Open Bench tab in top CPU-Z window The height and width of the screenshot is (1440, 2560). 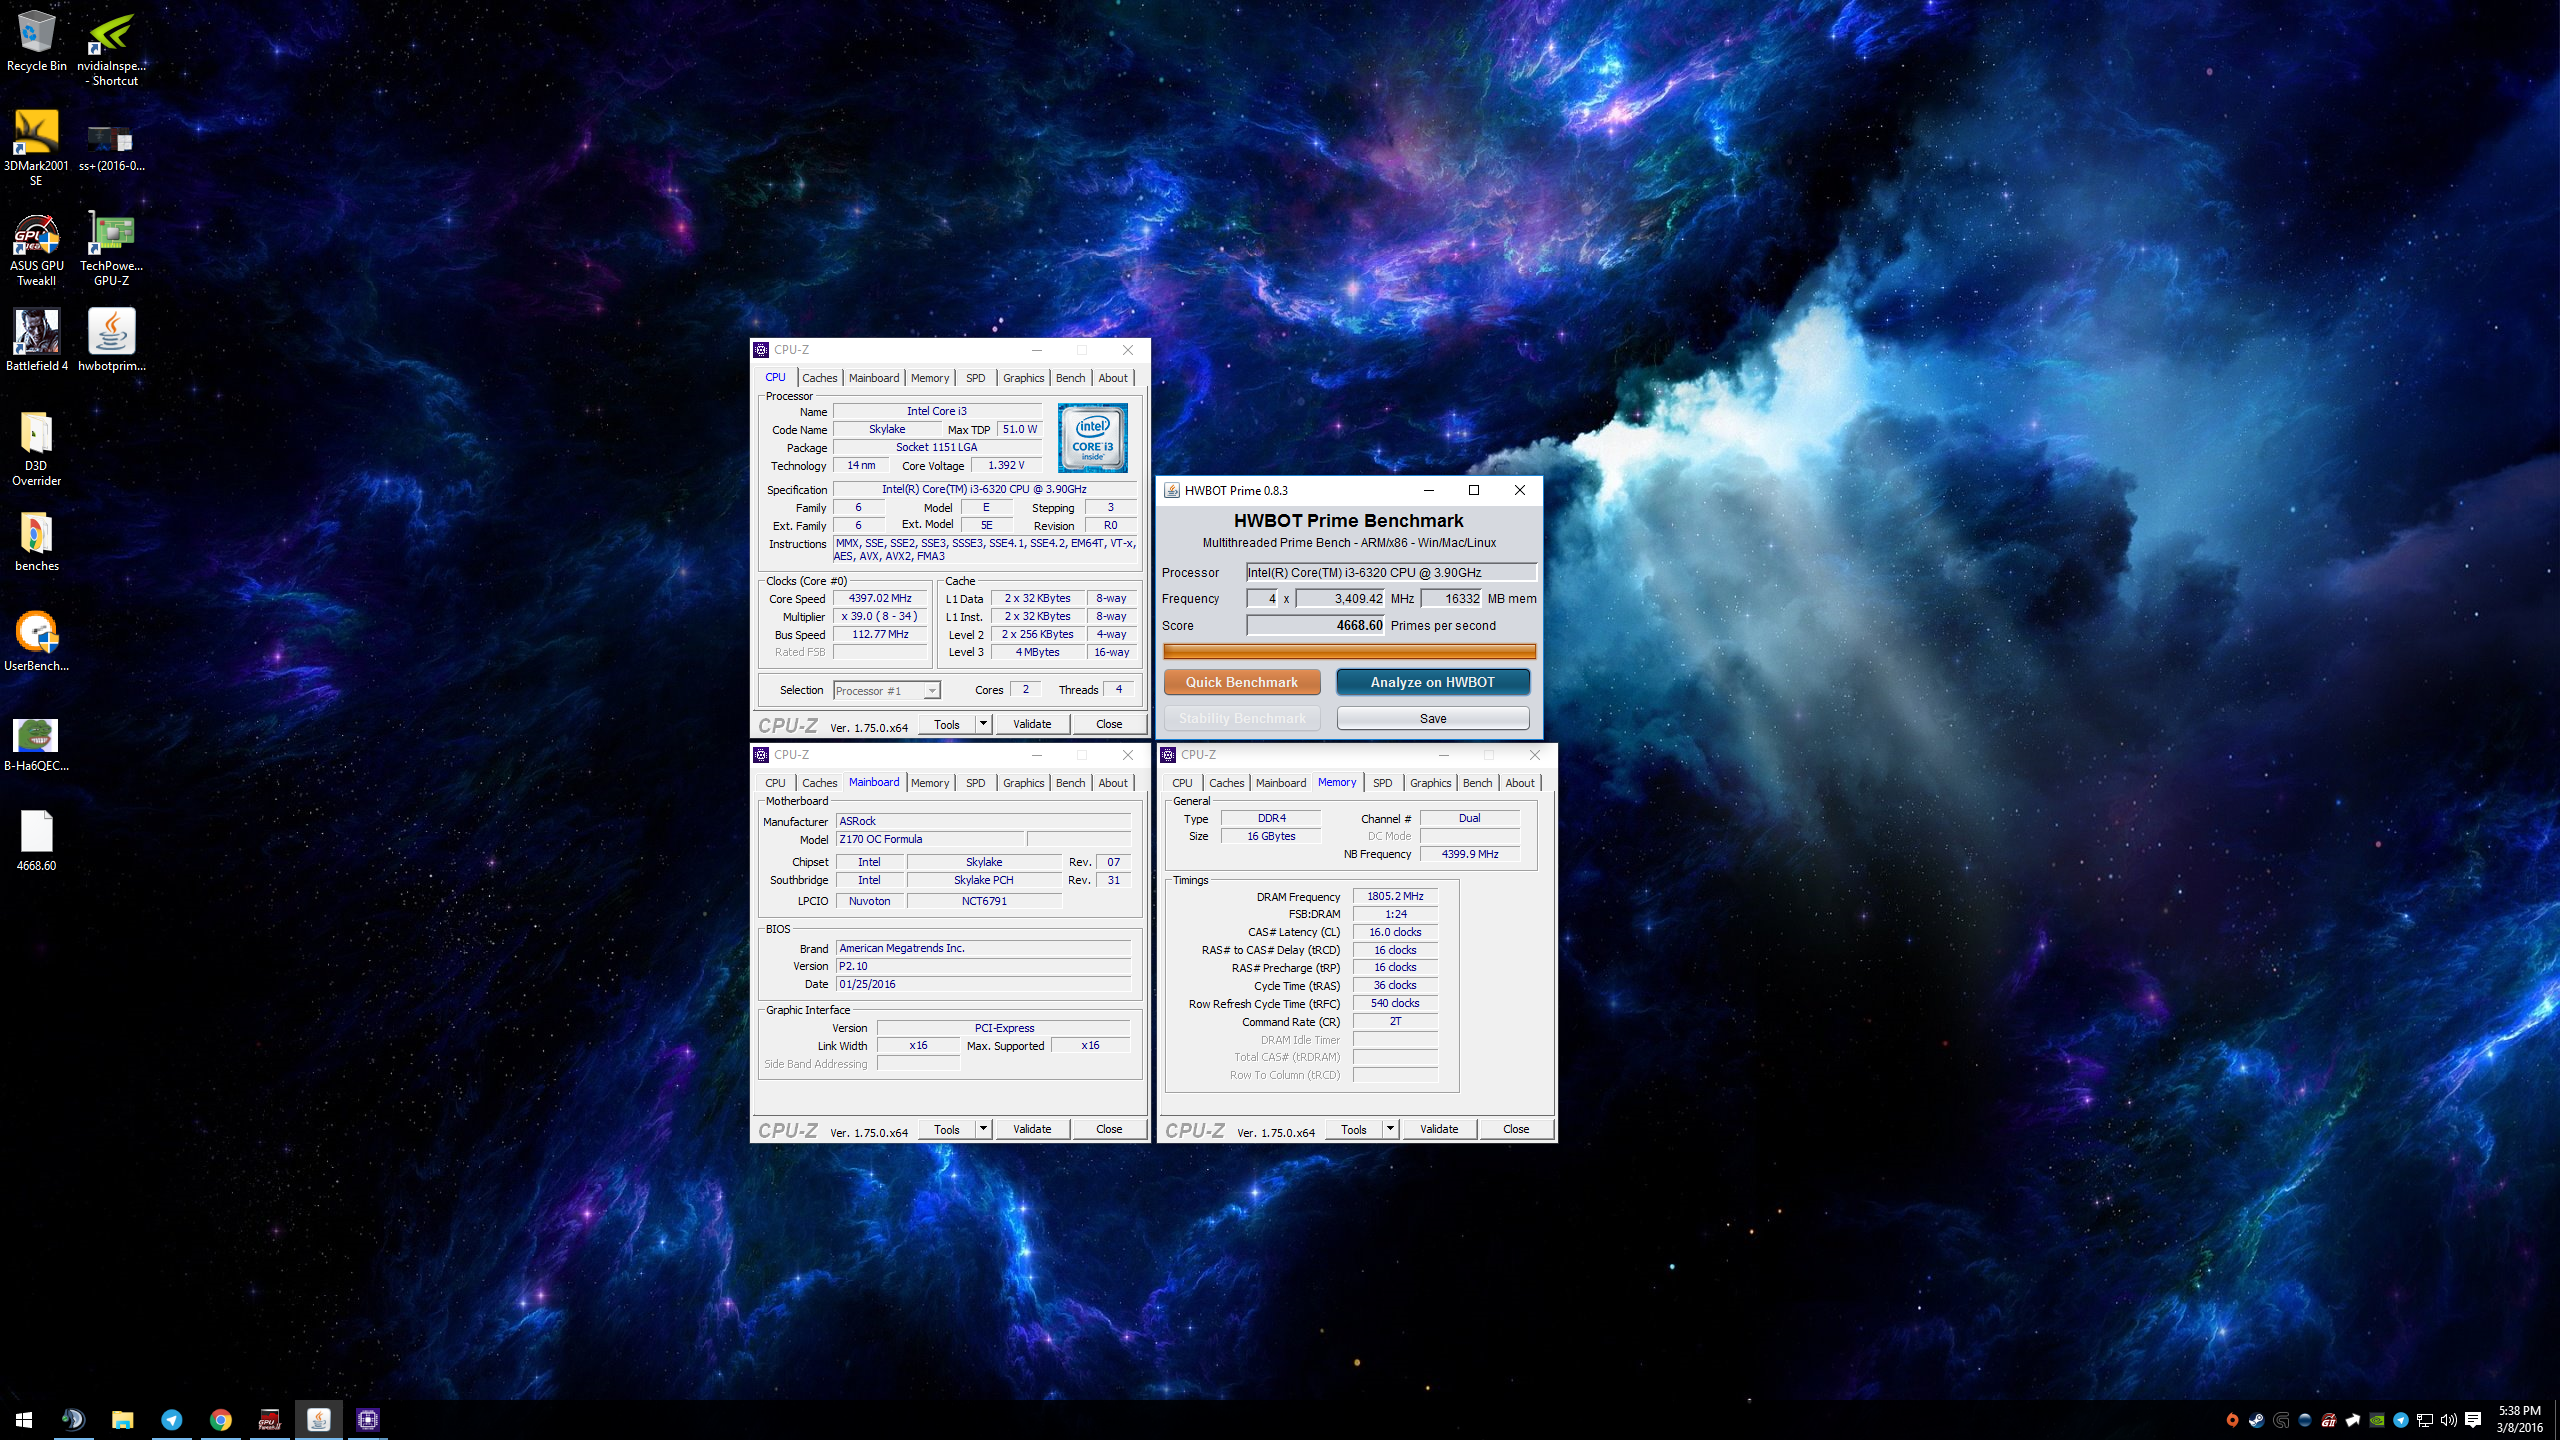1070,378
